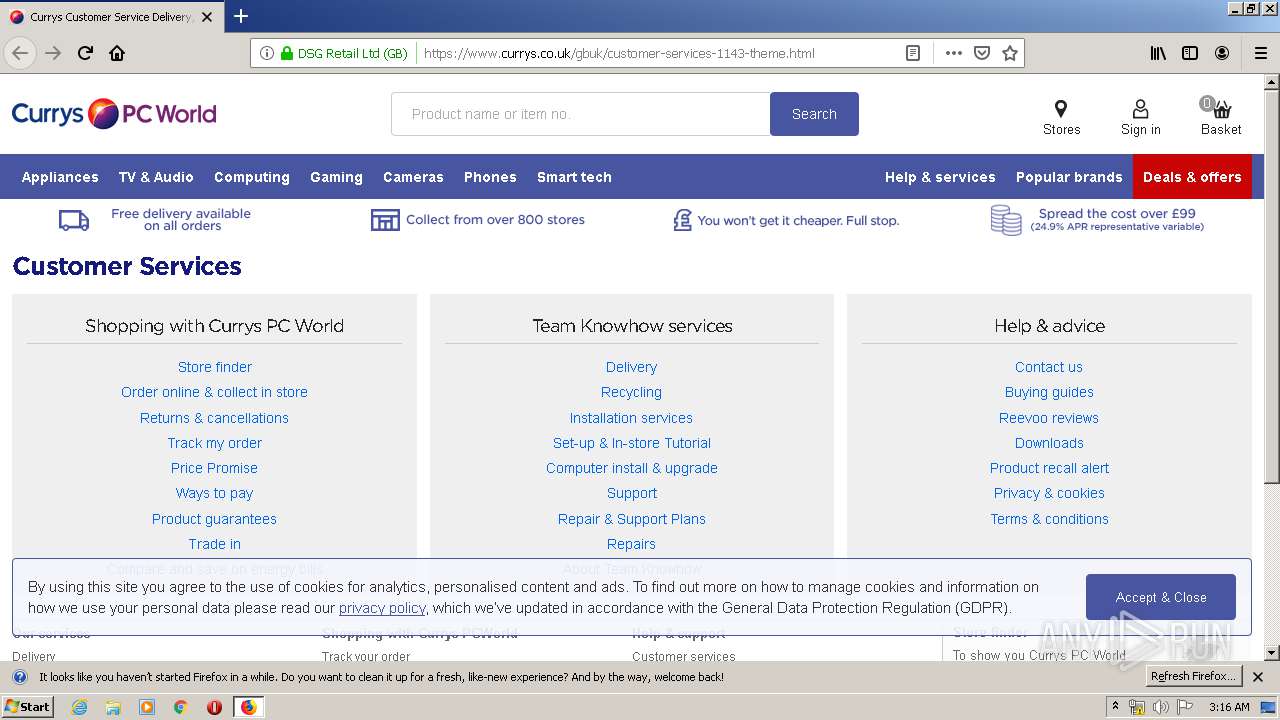
Task: Focus the product search input field
Action: [580, 114]
